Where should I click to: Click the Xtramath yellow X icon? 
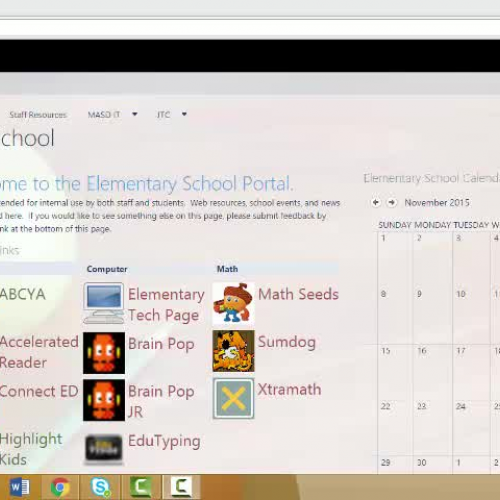tap(233, 398)
